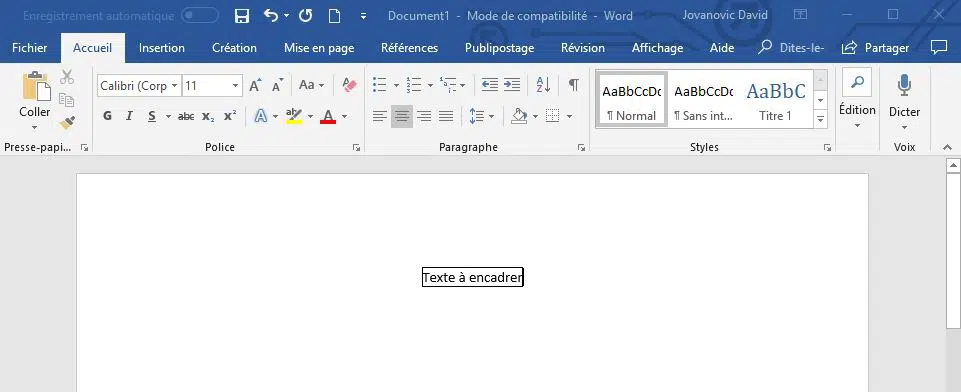Open the Calibri font name dropdown
961x392 pixels.
point(175,86)
